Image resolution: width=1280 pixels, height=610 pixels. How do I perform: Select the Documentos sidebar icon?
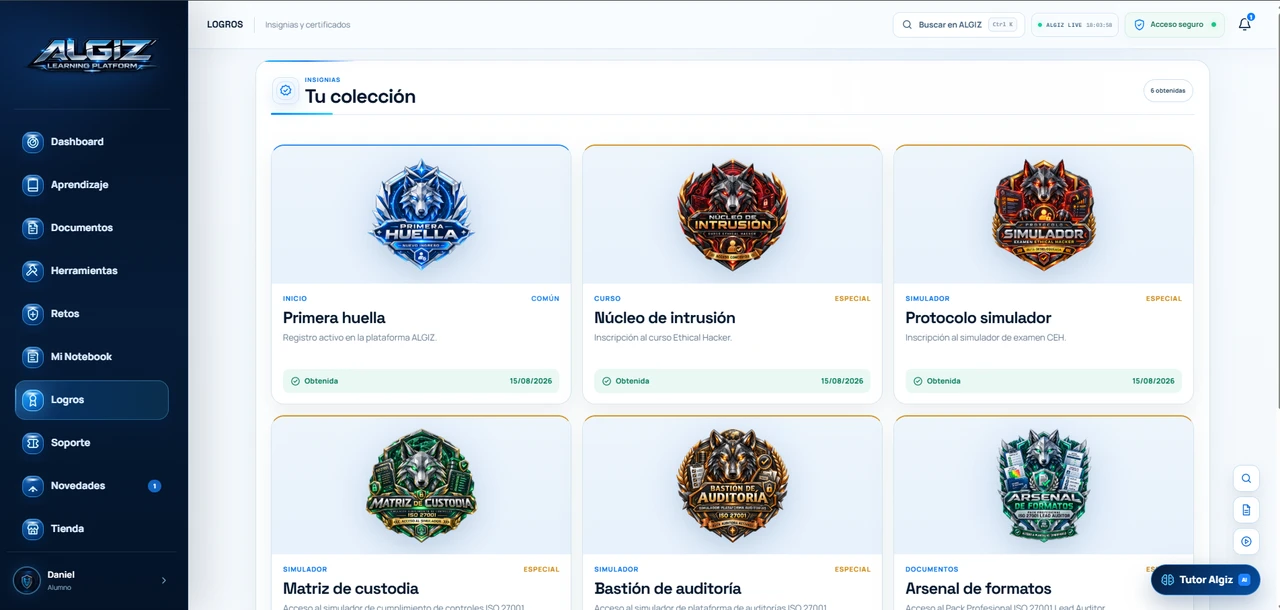click(33, 228)
